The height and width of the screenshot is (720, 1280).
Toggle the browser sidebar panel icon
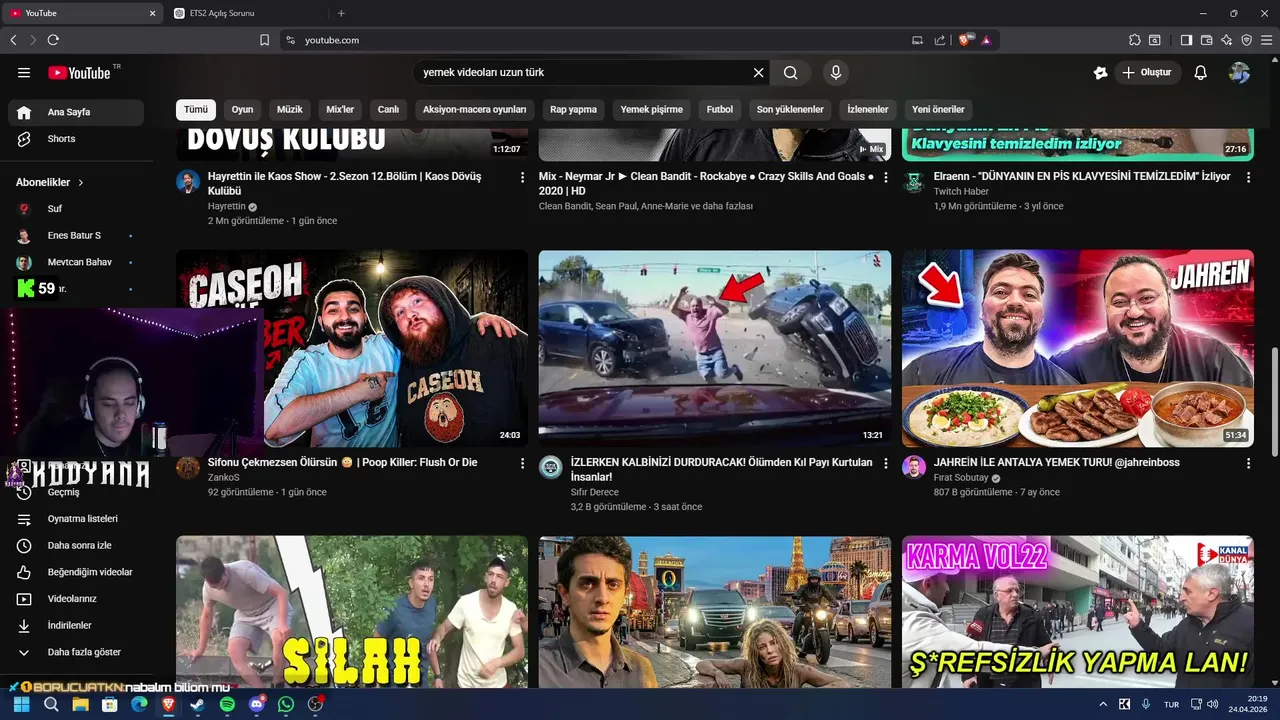(x=1186, y=40)
